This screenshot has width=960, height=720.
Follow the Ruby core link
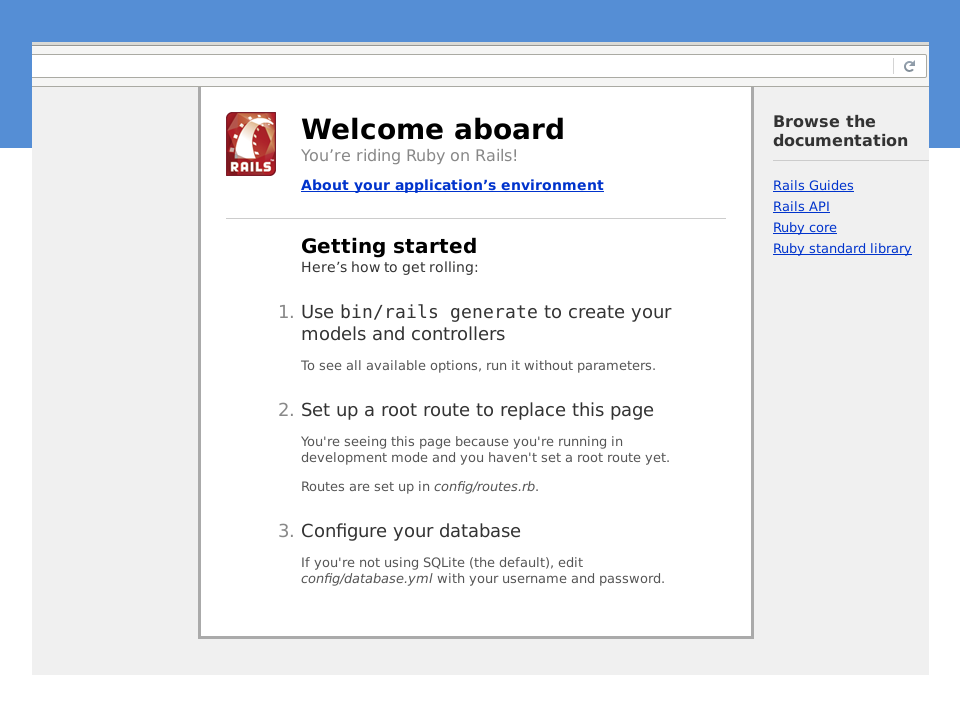(804, 227)
